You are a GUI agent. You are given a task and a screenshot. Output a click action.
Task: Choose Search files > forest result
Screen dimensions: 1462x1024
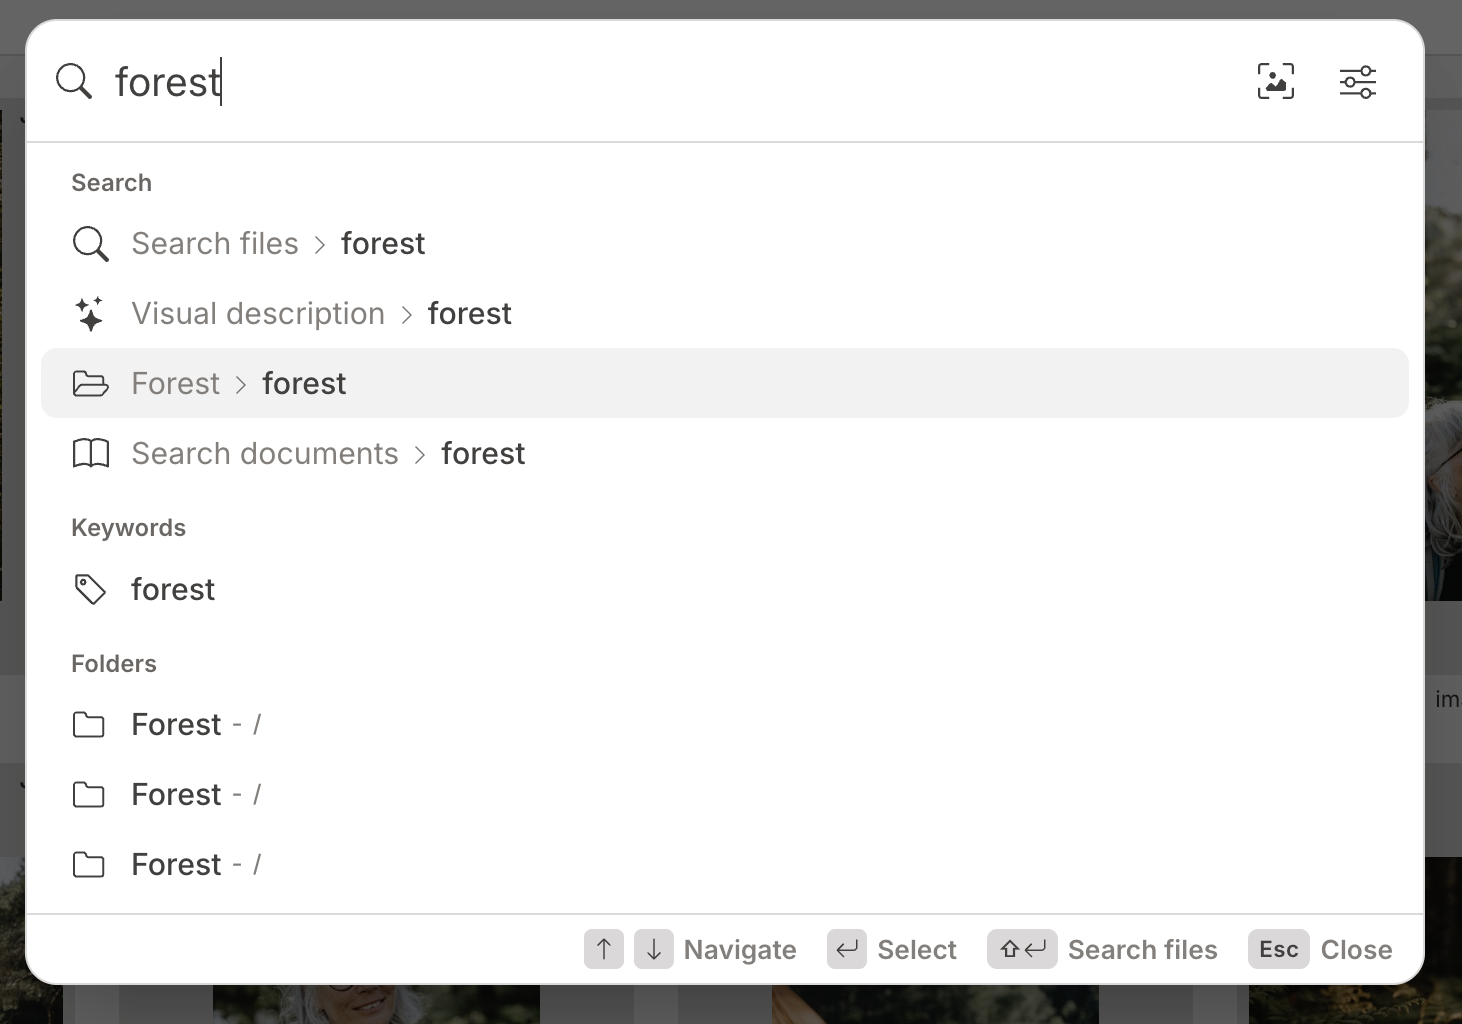[725, 244]
